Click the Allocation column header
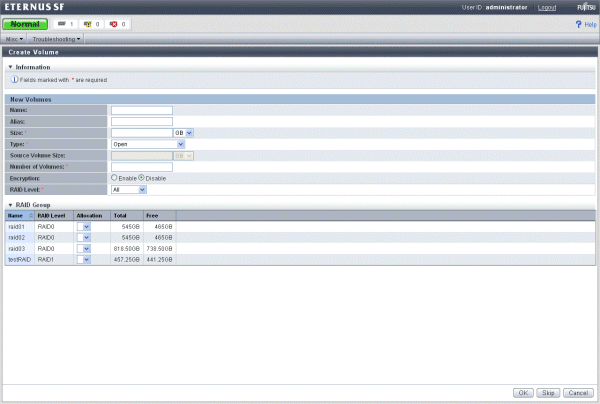Viewport: 600px width, 404px height. (92, 216)
